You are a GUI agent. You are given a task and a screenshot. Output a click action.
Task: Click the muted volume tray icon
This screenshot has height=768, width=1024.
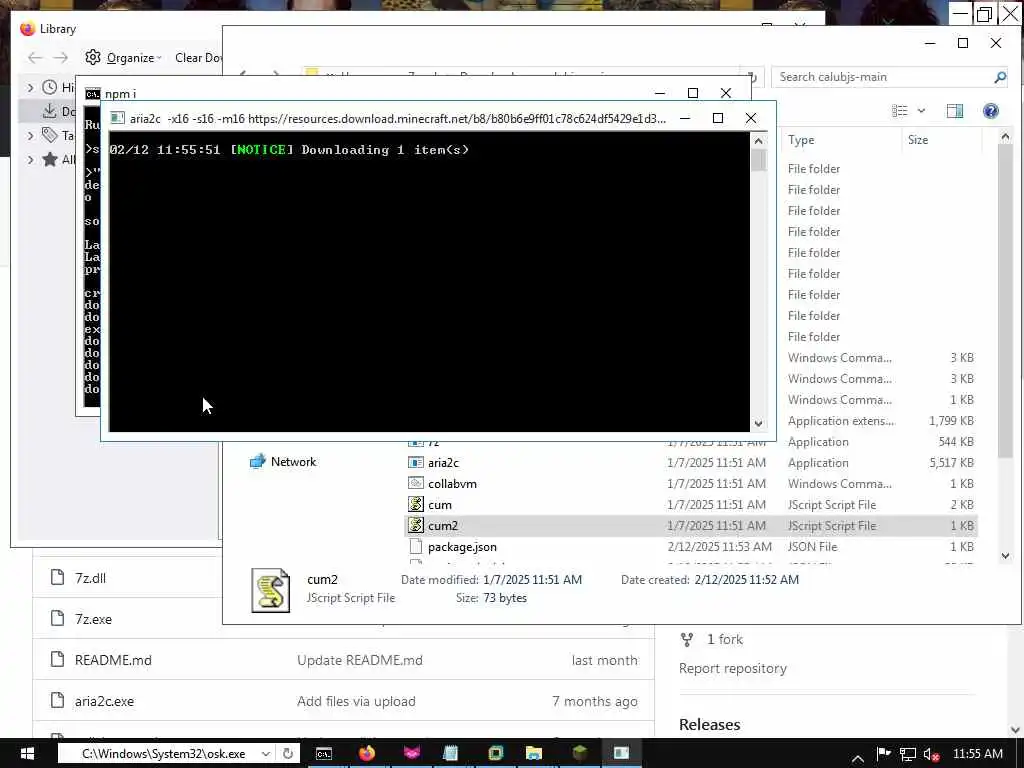(x=931, y=754)
